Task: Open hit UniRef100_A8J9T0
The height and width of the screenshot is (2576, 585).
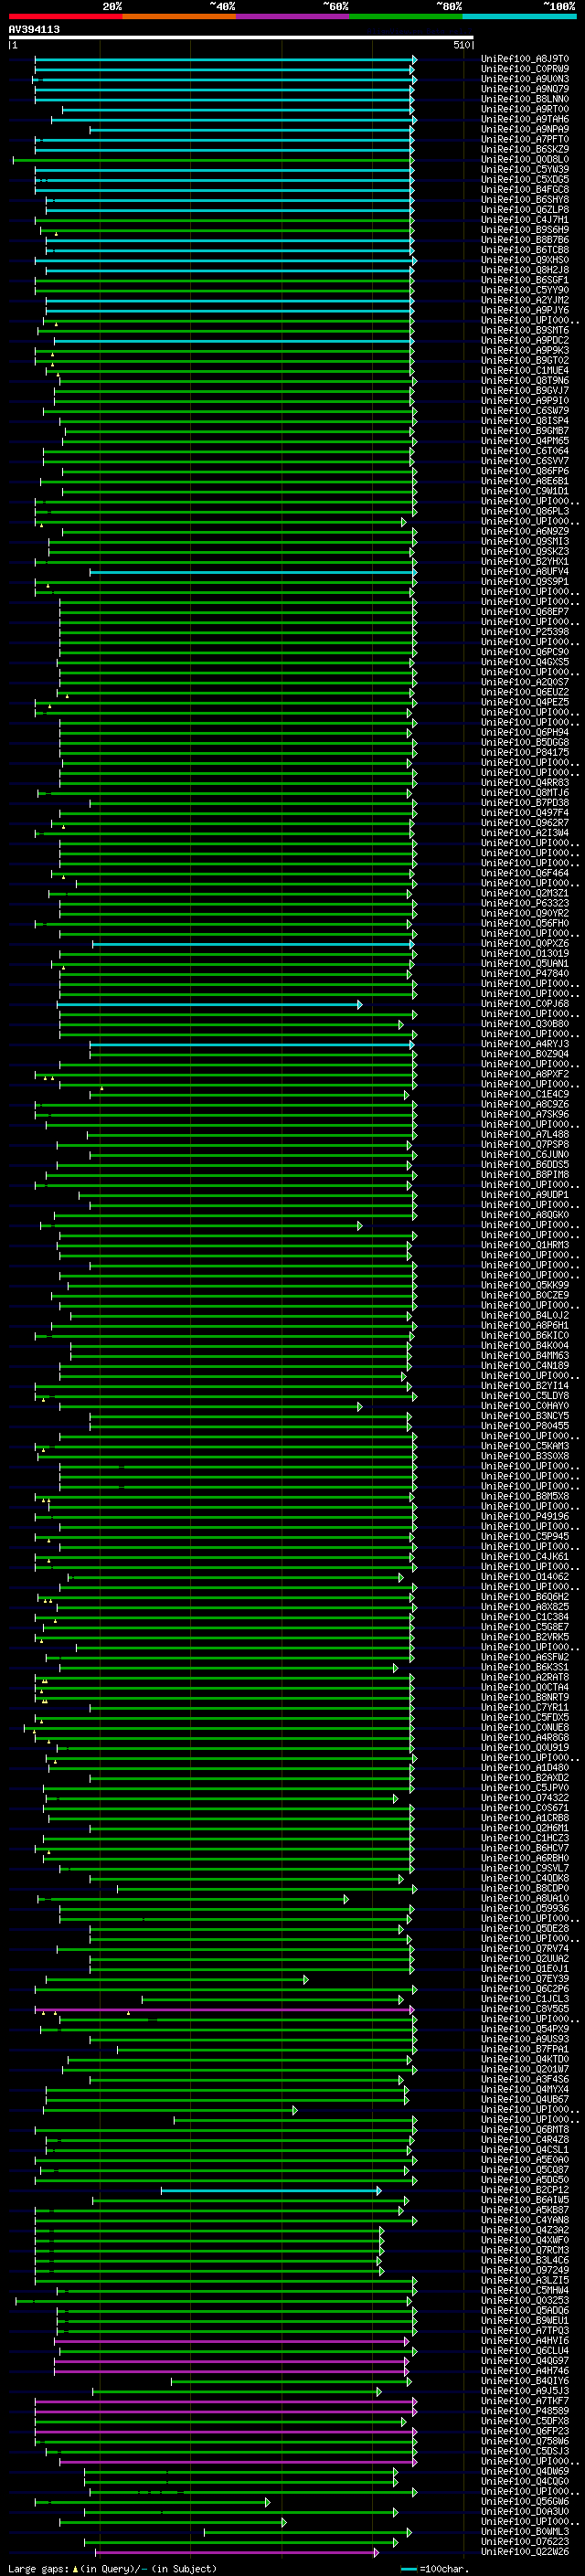Action: click(x=525, y=60)
